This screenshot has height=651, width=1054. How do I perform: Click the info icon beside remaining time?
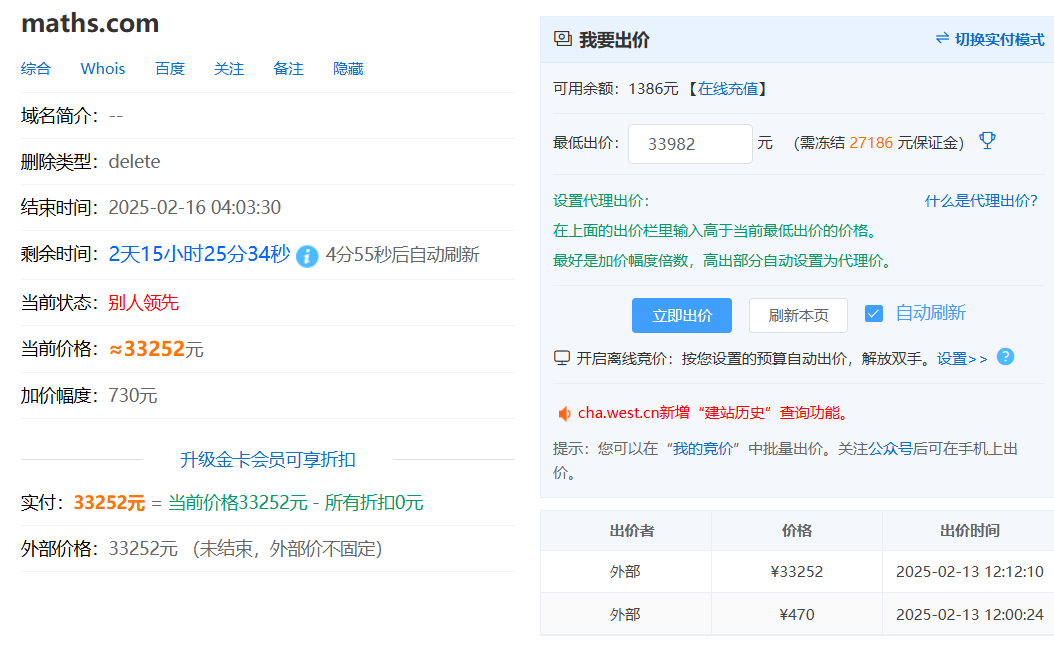pyautogui.click(x=307, y=256)
